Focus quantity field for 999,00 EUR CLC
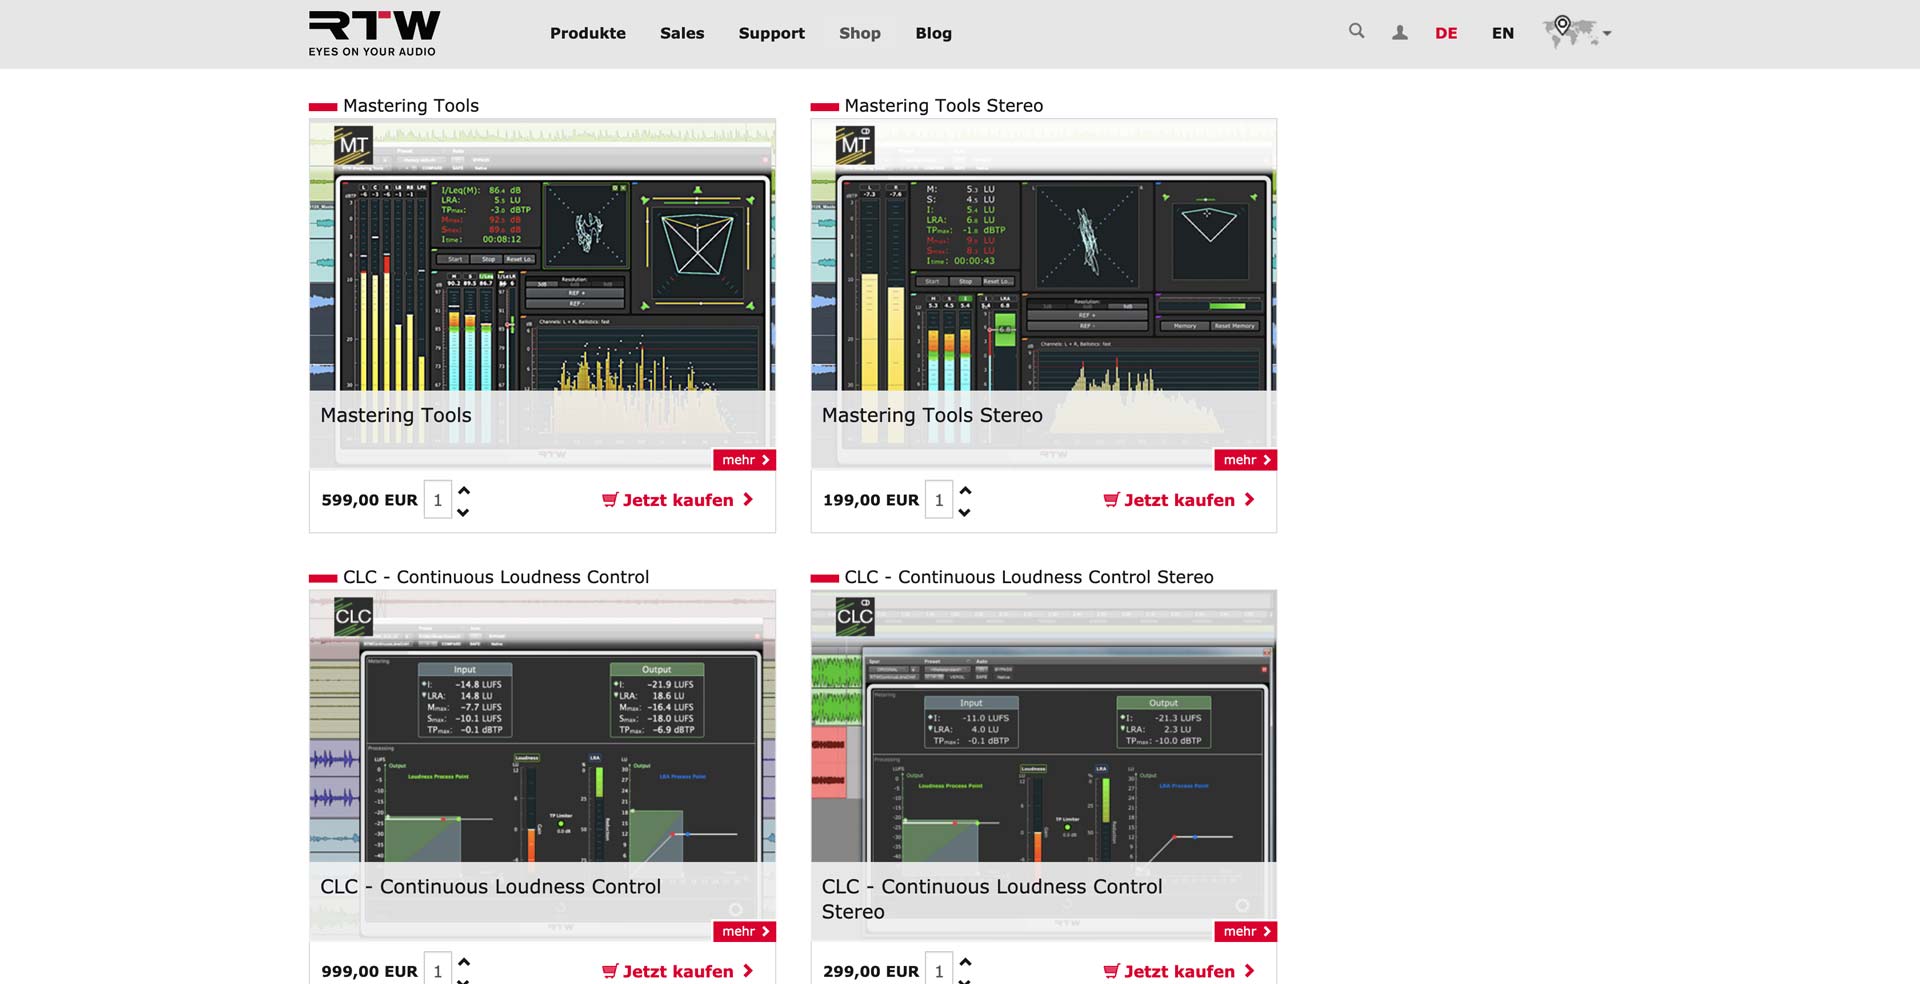Image resolution: width=1920 pixels, height=984 pixels. pyautogui.click(x=437, y=968)
